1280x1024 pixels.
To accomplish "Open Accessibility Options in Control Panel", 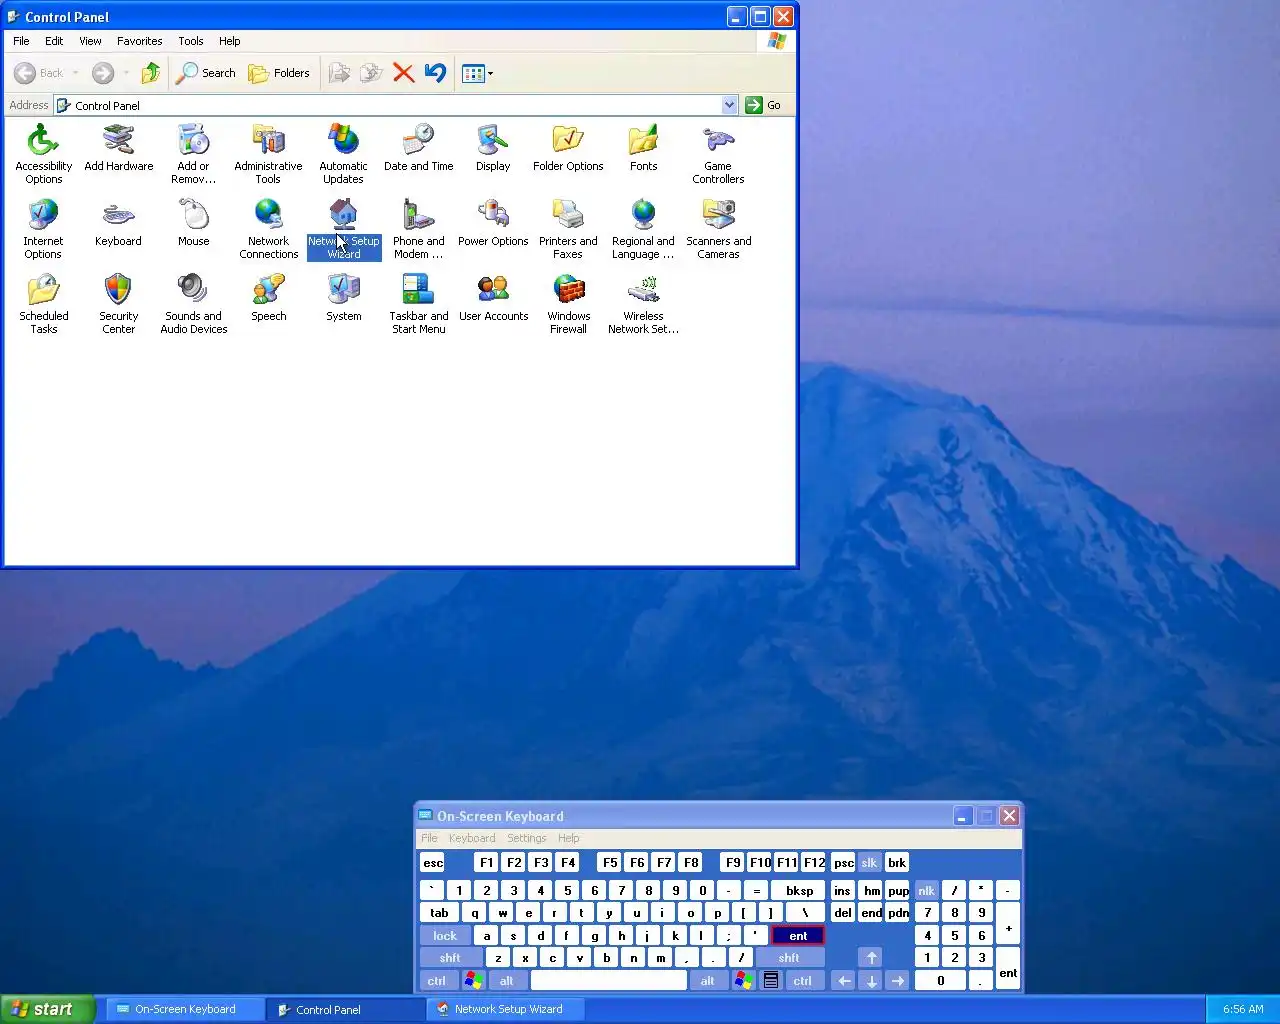I will click(43, 153).
